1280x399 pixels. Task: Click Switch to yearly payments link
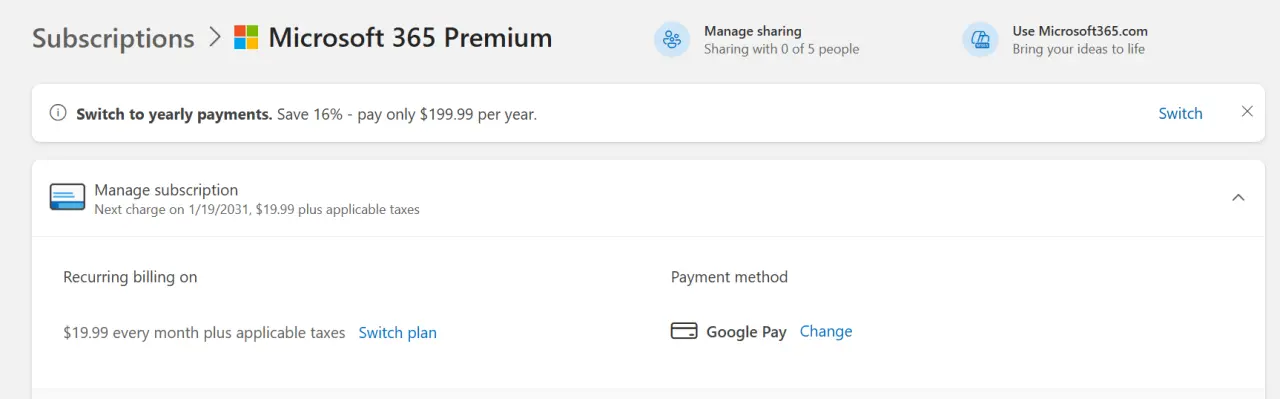(1180, 113)
